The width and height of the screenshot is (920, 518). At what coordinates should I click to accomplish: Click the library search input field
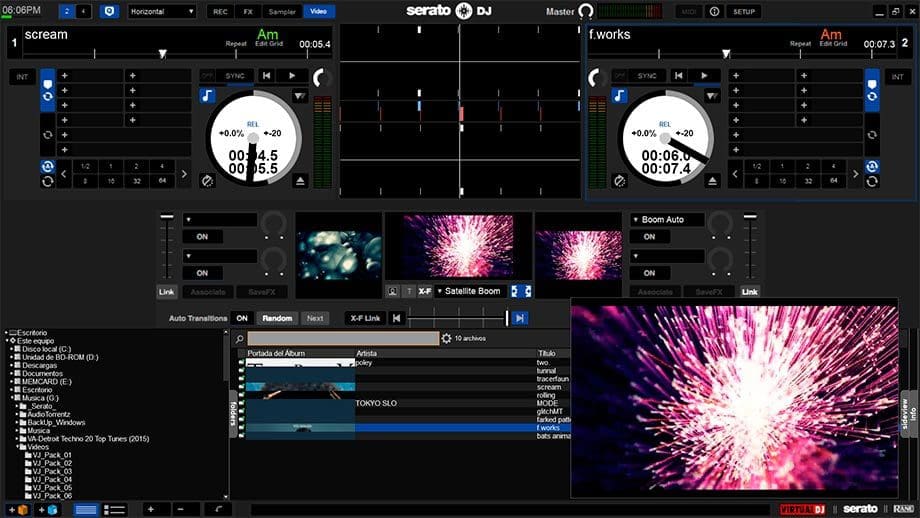coord(343,338)
